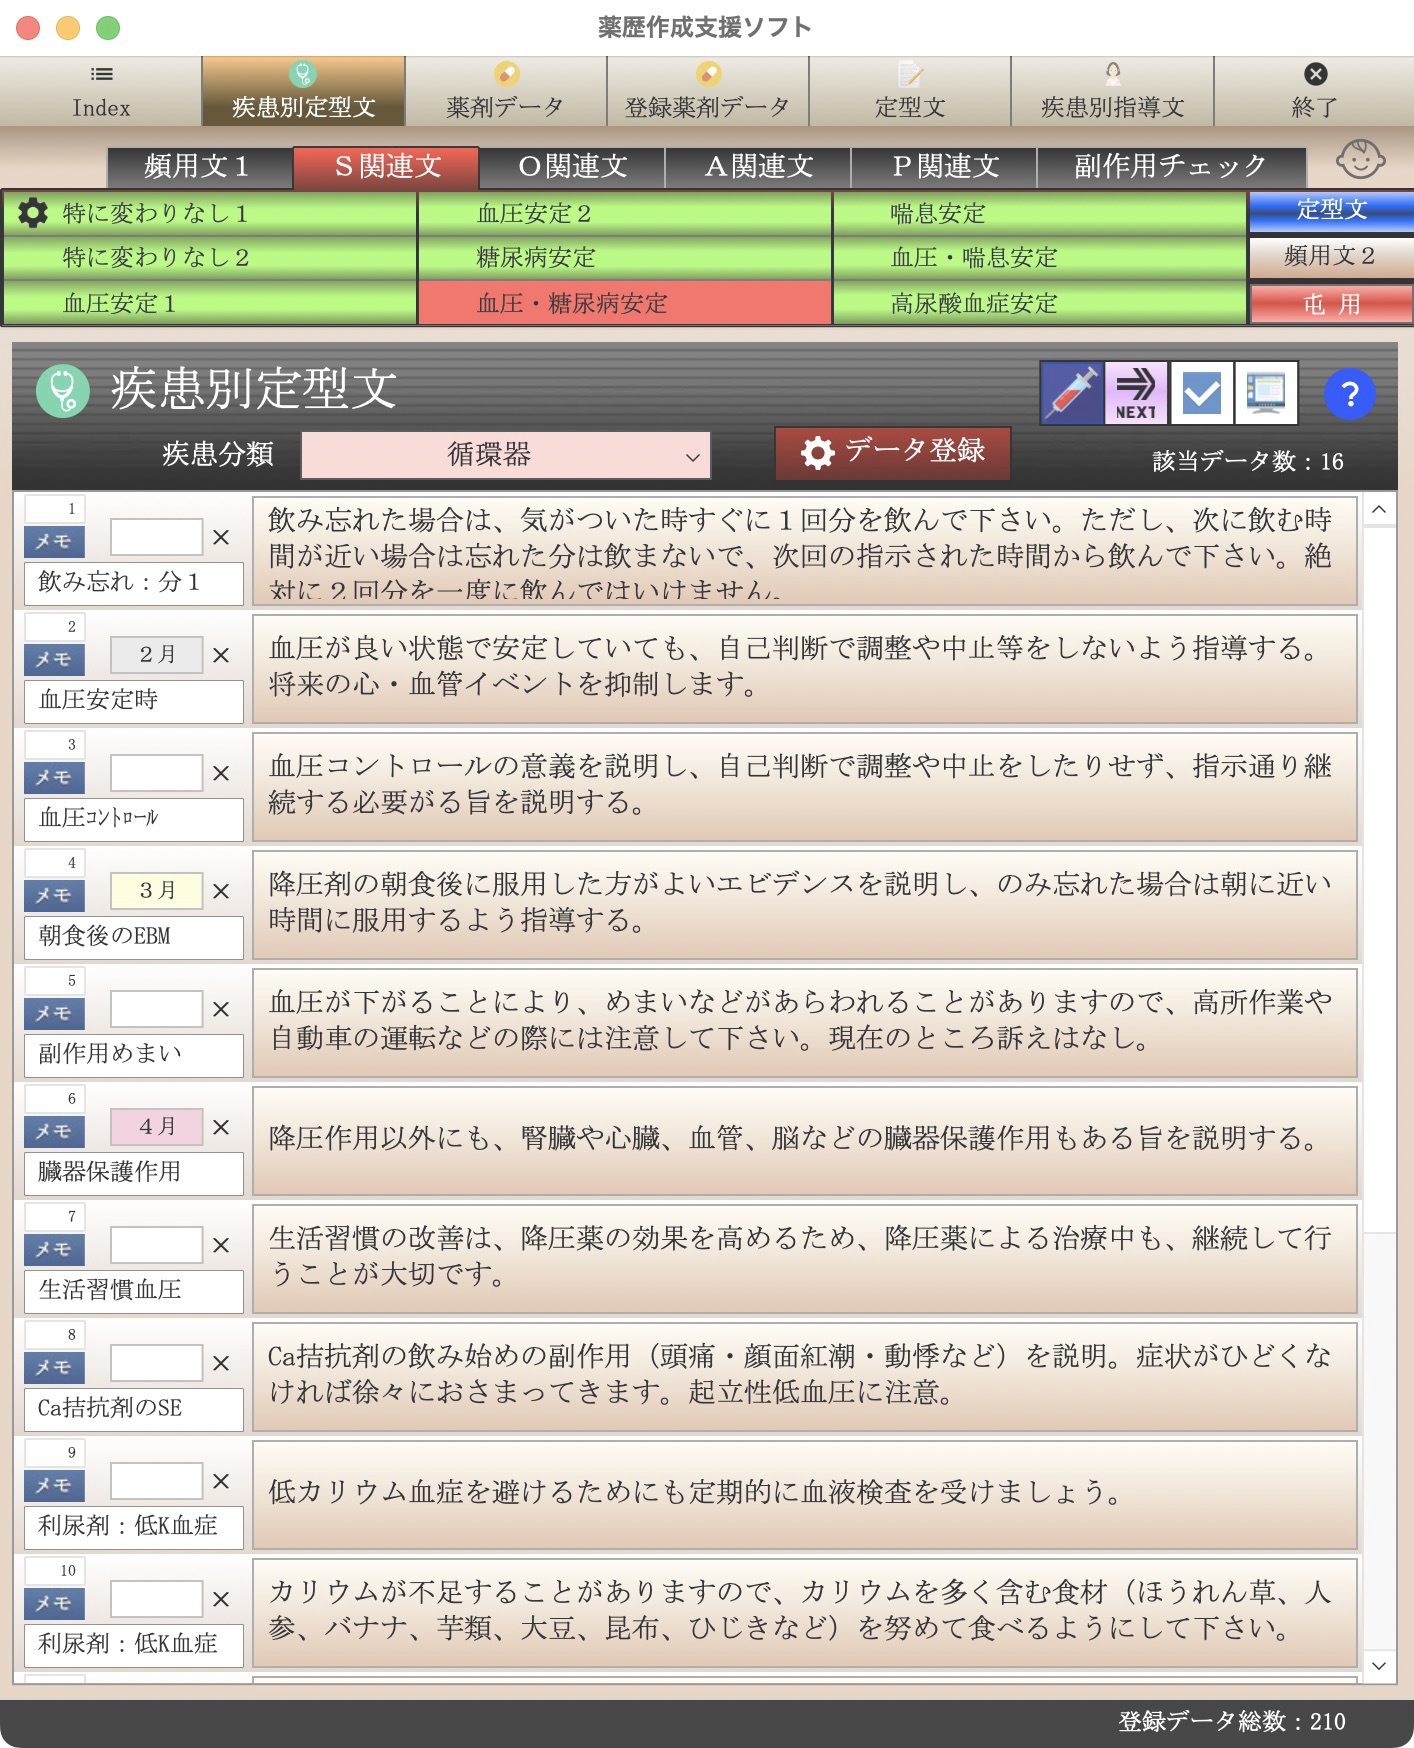Open help with the blue question mark
This screenshot has height=1748, width=1414.
(1349, 394)
